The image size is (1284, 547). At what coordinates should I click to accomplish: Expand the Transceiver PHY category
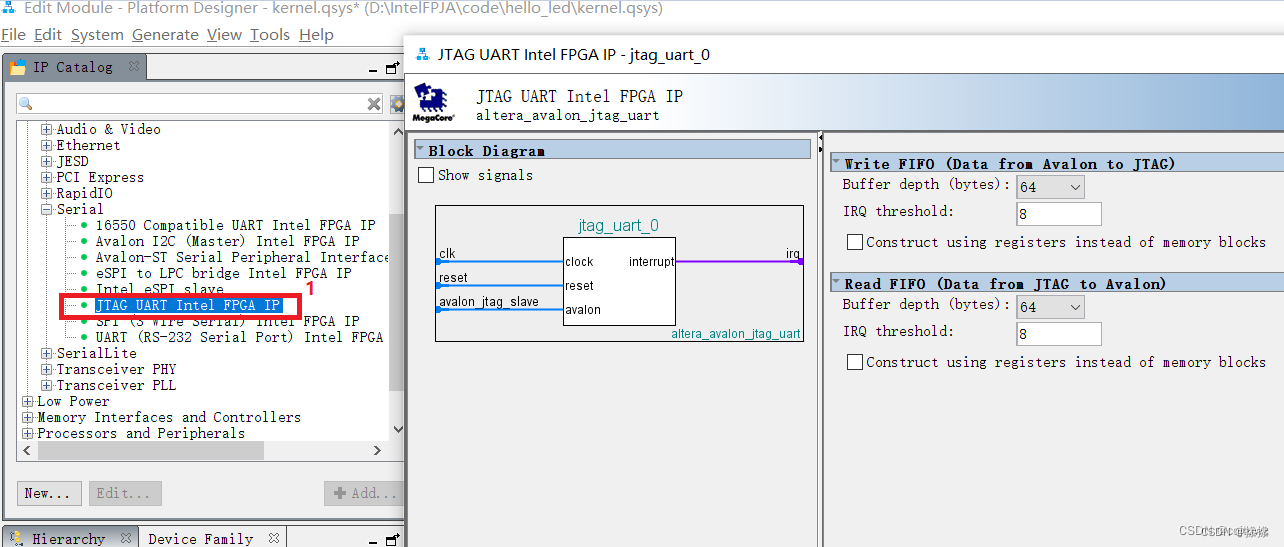tap(46, 369)
